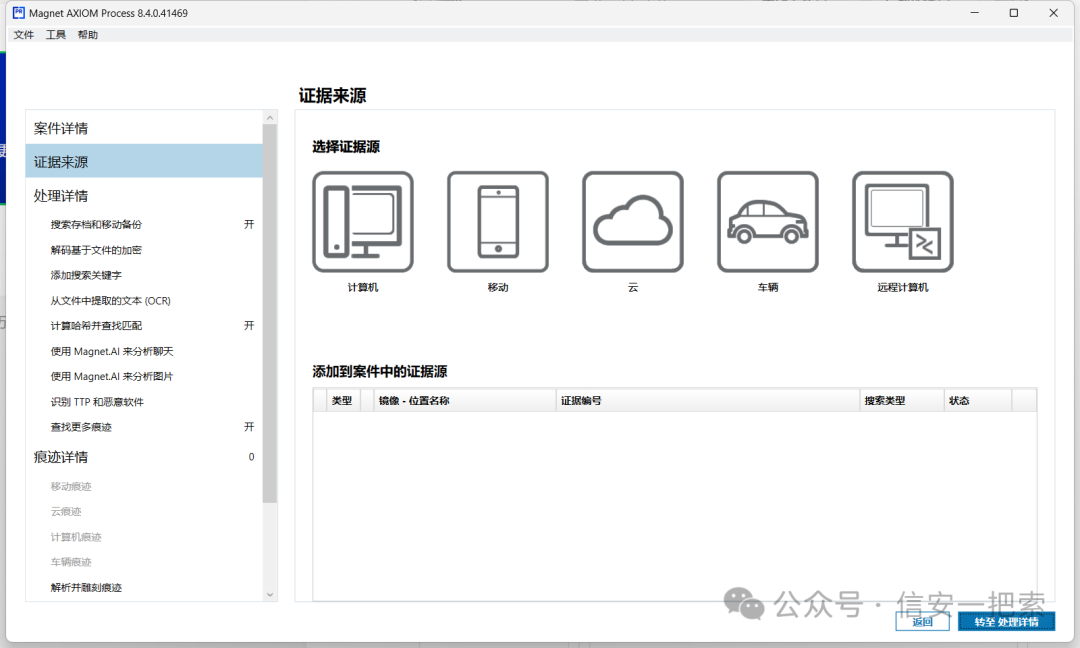Open 解析并雕刻痕迹 item
The image size is (1080, 648).
pyautogui.click(x=86, y=587)
